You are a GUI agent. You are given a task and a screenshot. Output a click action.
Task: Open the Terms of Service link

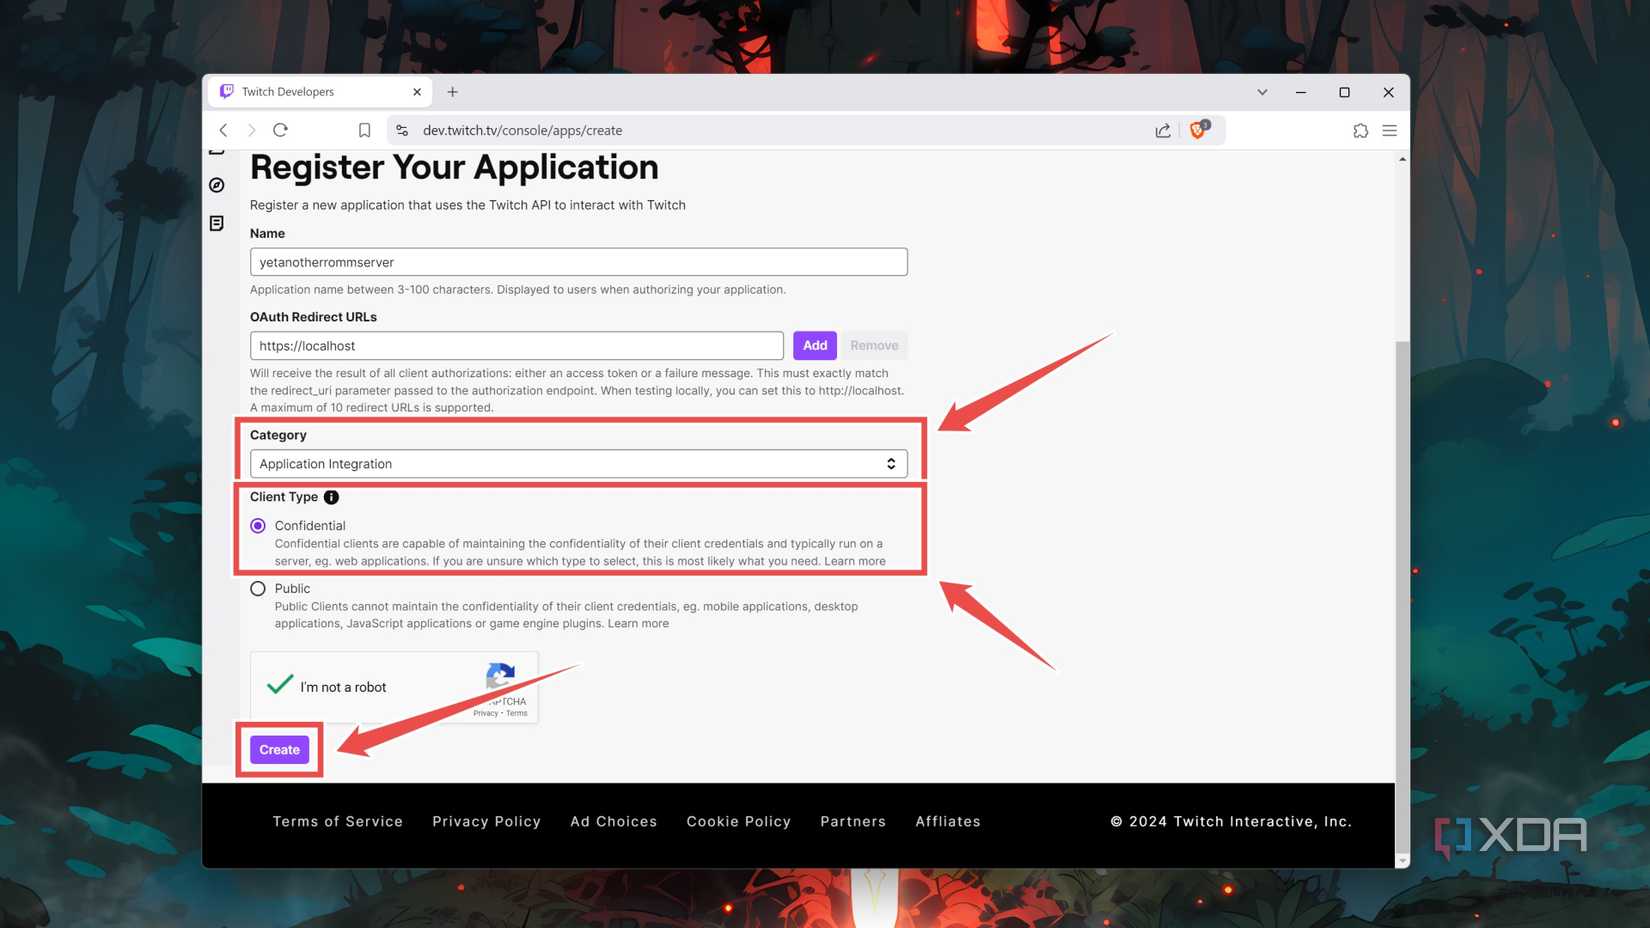click(x=337, y=821)
